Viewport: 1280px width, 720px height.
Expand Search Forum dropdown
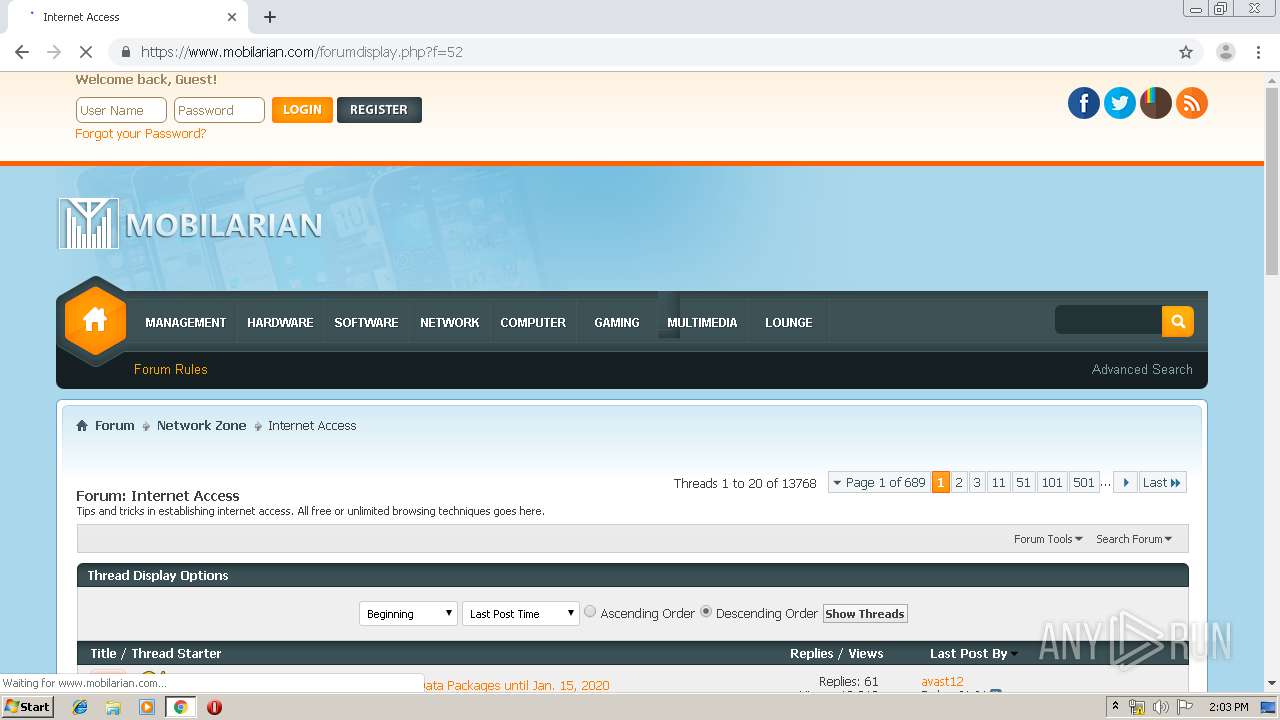(x=1134, y=539)
